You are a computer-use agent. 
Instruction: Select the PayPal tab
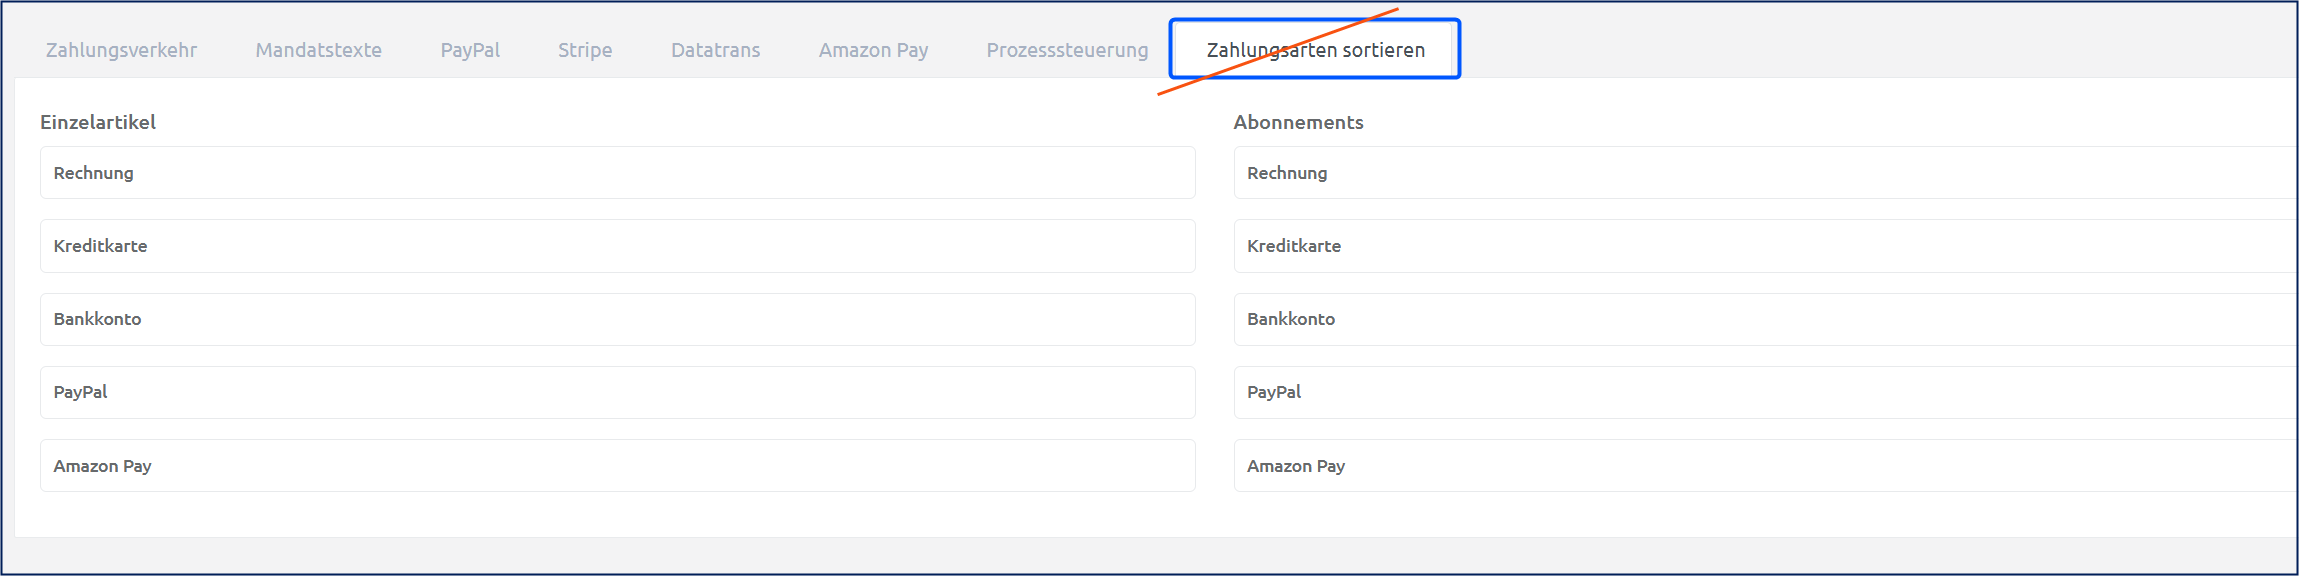click(470, 50)
